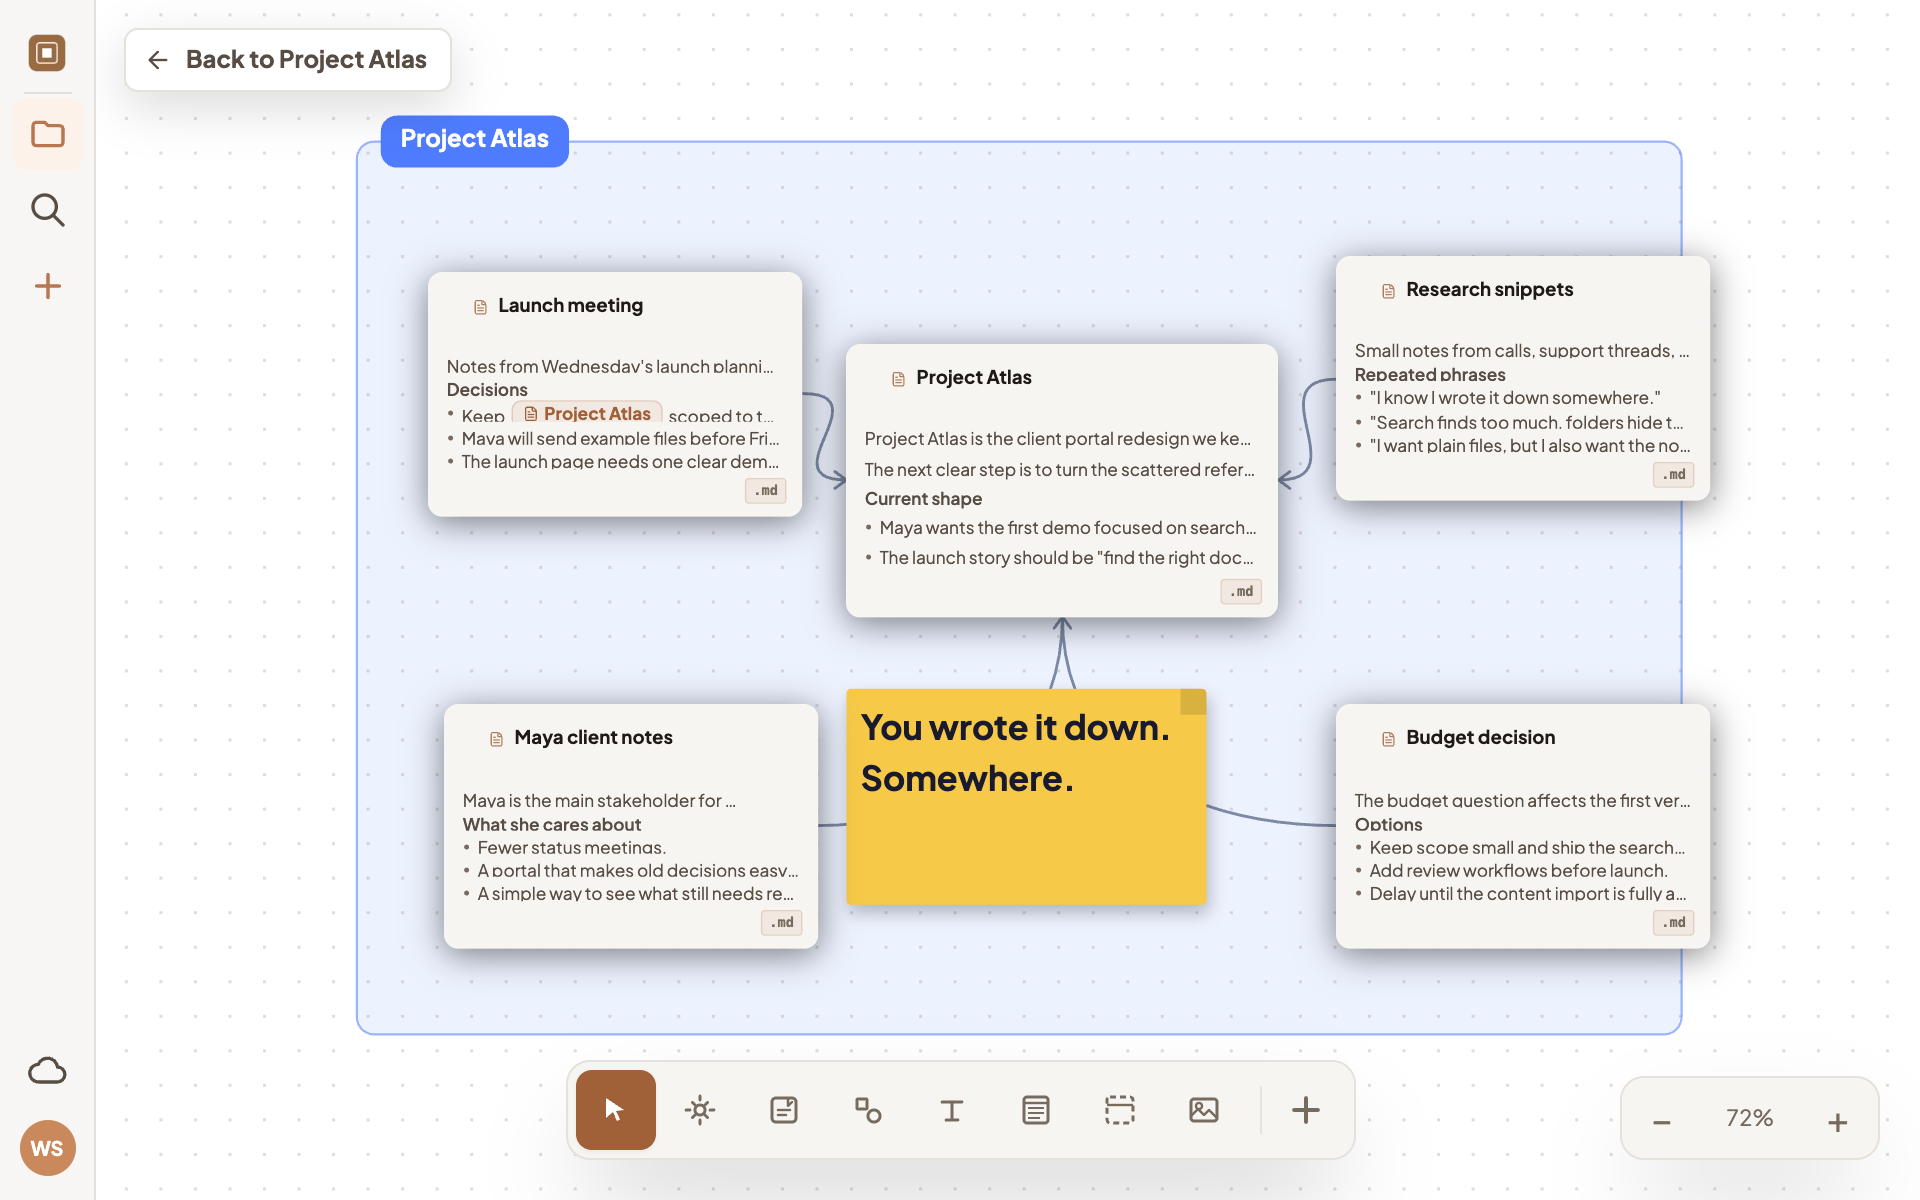Screen dimensions: 1920x1200
Task: Select the yellow sticky note
Action: (x=1026, y=798)
